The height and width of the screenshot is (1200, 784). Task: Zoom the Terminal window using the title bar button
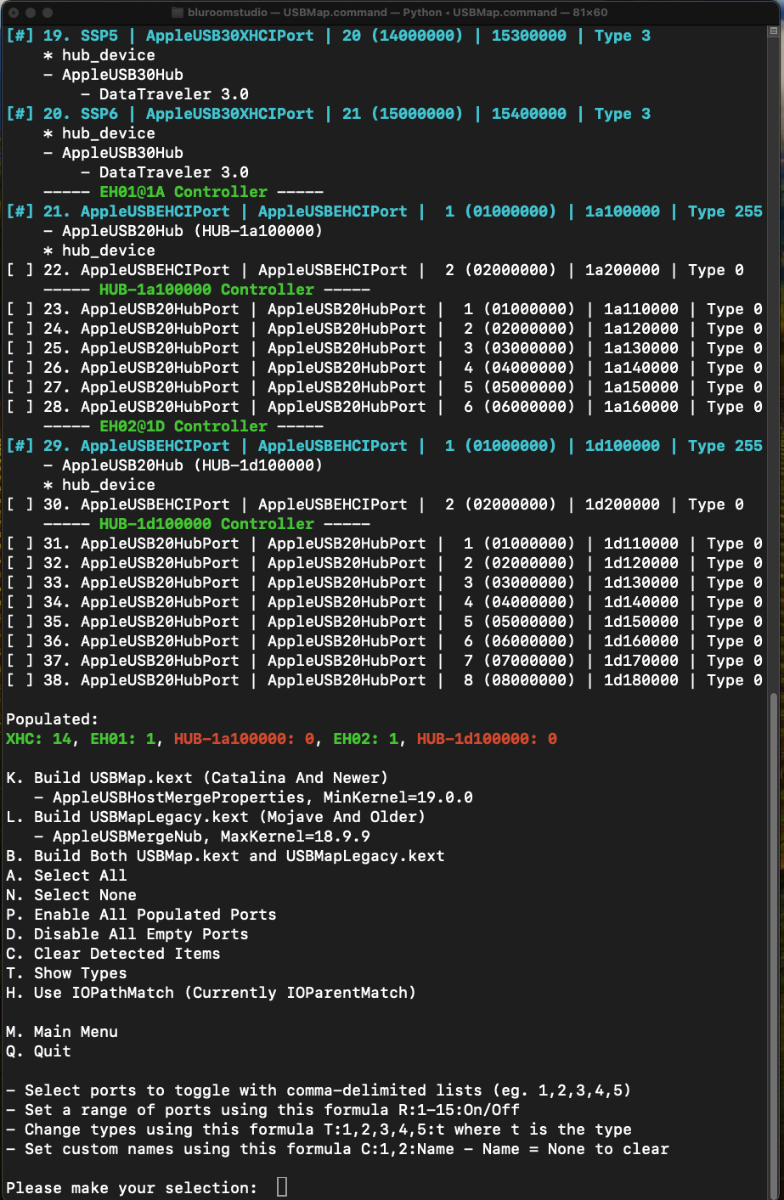coord(49,12)
